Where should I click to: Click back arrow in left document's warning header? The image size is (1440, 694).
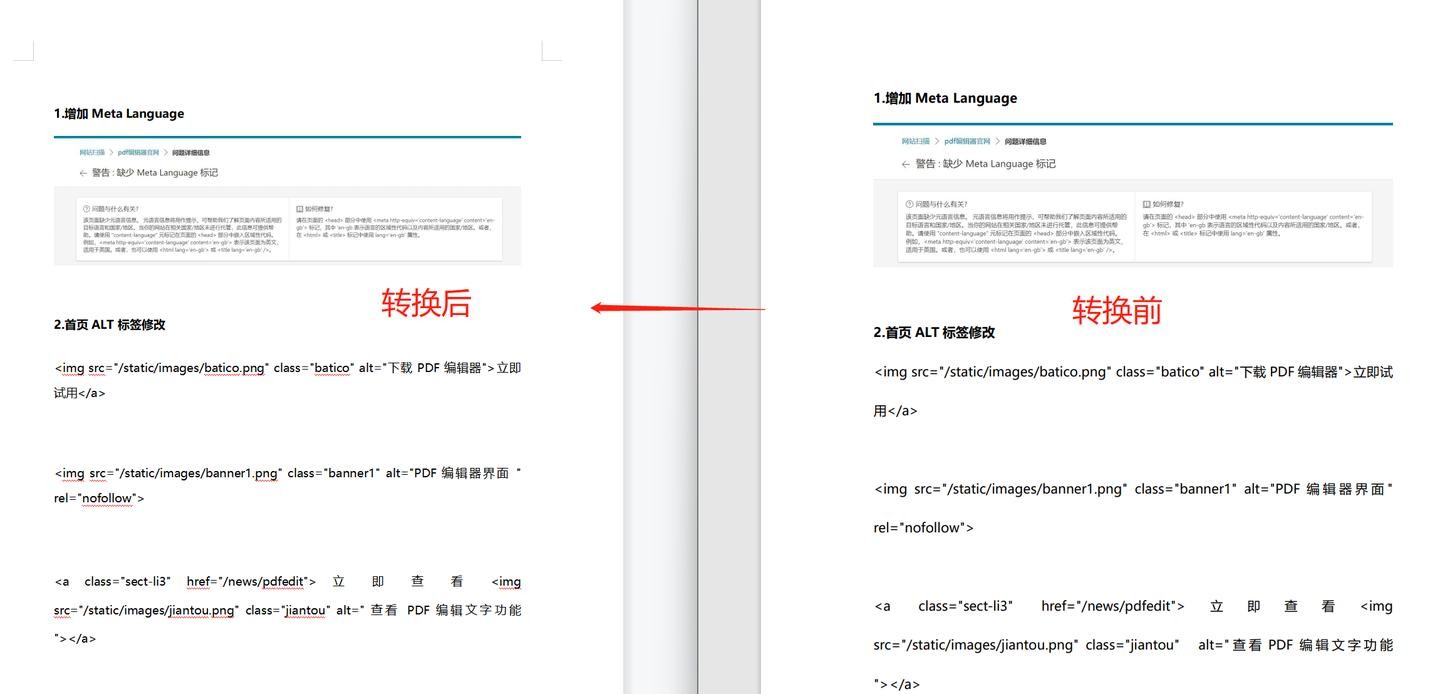(x=84, y=173)
